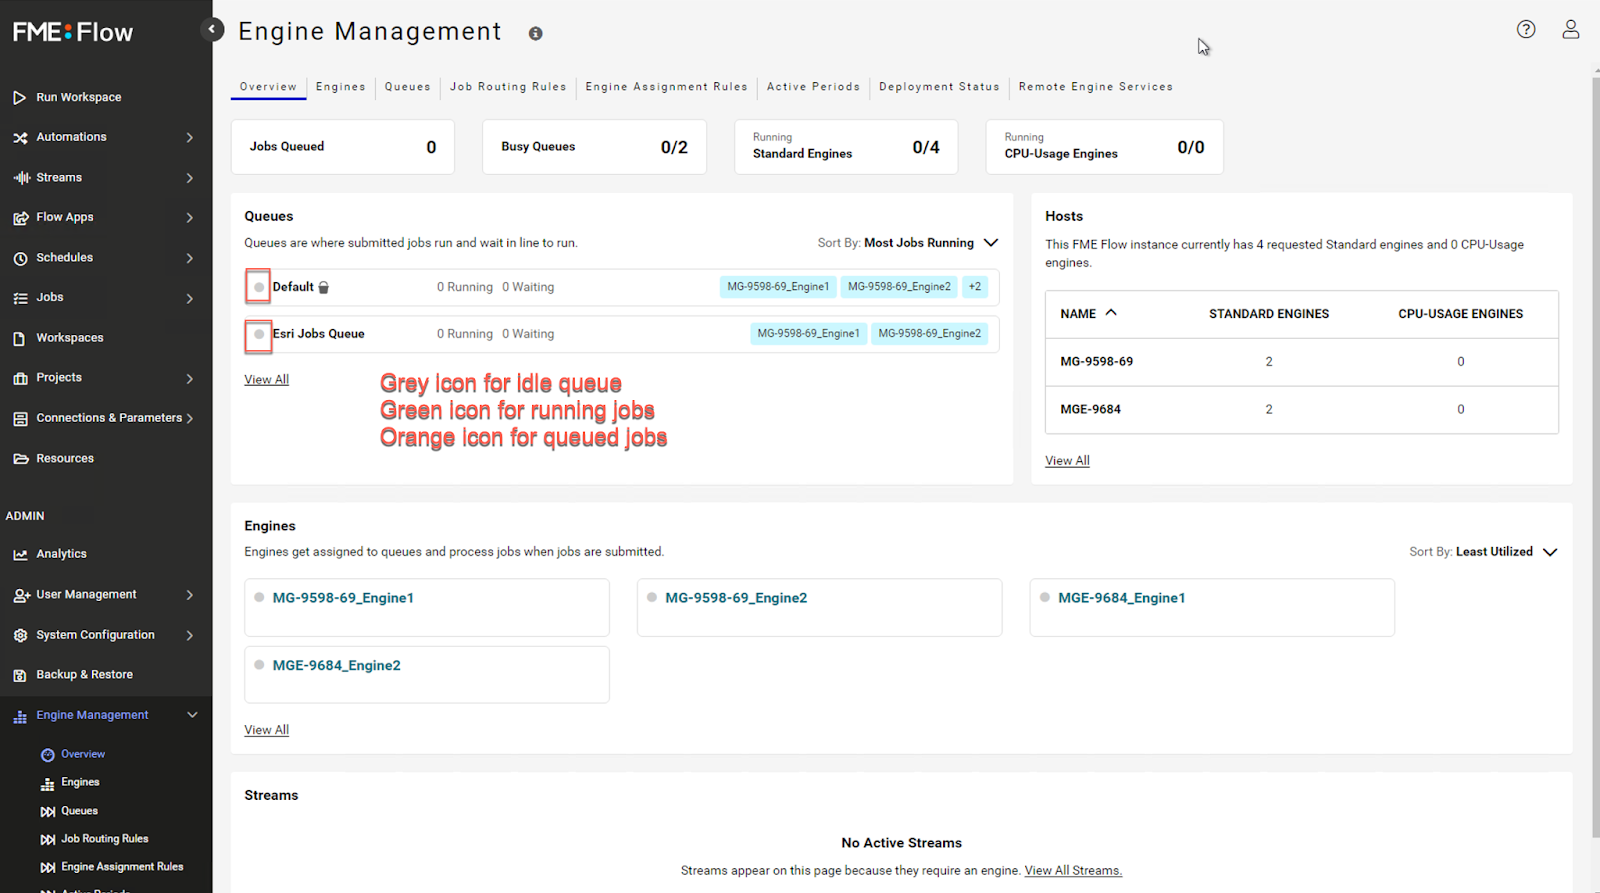Click the Connections & Parameters icon
This screenshot has height=893, width=1600.
pos(20,419)
